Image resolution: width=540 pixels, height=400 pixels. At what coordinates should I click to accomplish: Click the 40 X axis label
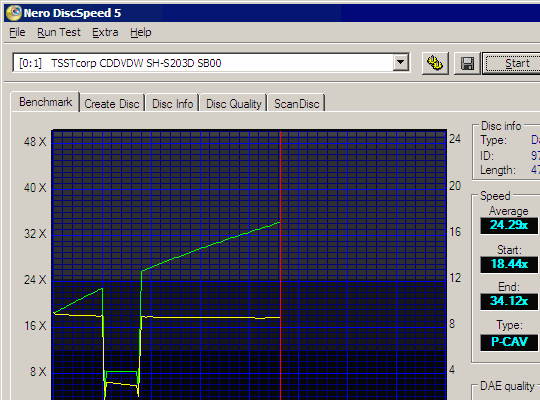tap(35, 188)
